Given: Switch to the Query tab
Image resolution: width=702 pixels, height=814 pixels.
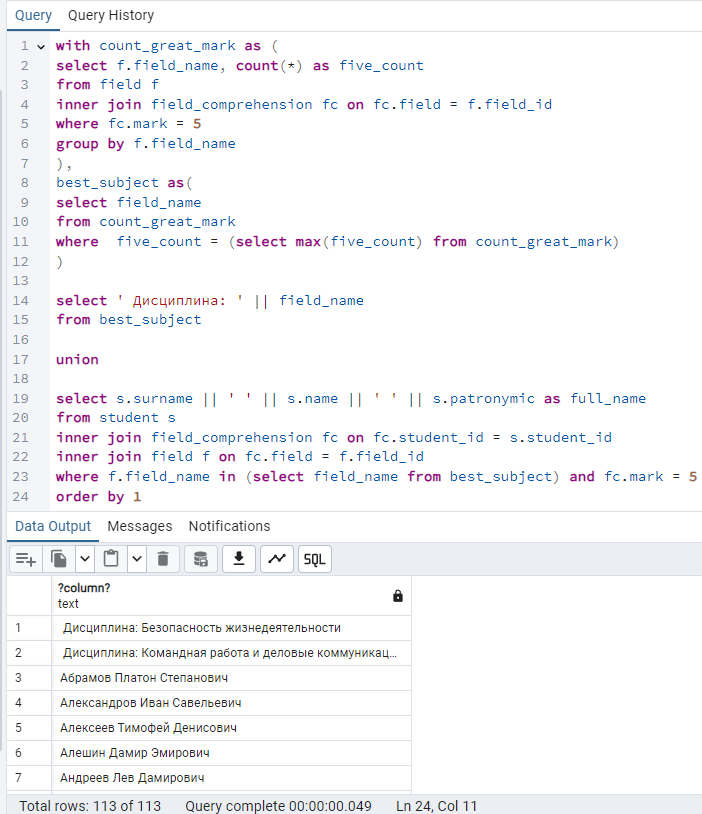Looking at the screenshot, I should pos(33,16).
